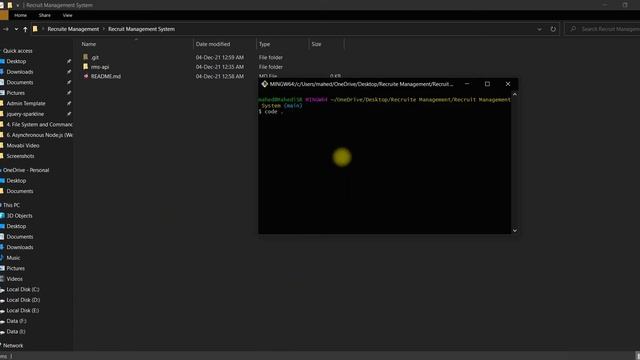Open the Home ribbon tab

click(20, 16)
